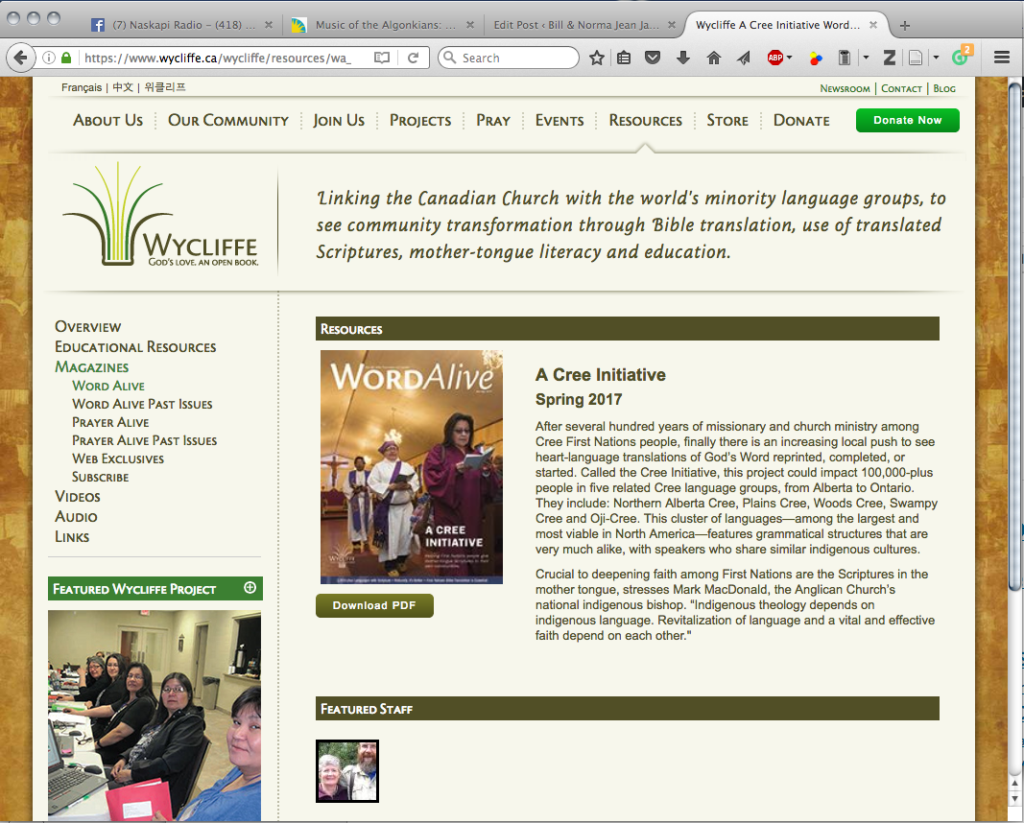The height and width of the screenshot is (823, 1024).
Task: Open Subscribe in the sidebar
Action: point(100,477)
